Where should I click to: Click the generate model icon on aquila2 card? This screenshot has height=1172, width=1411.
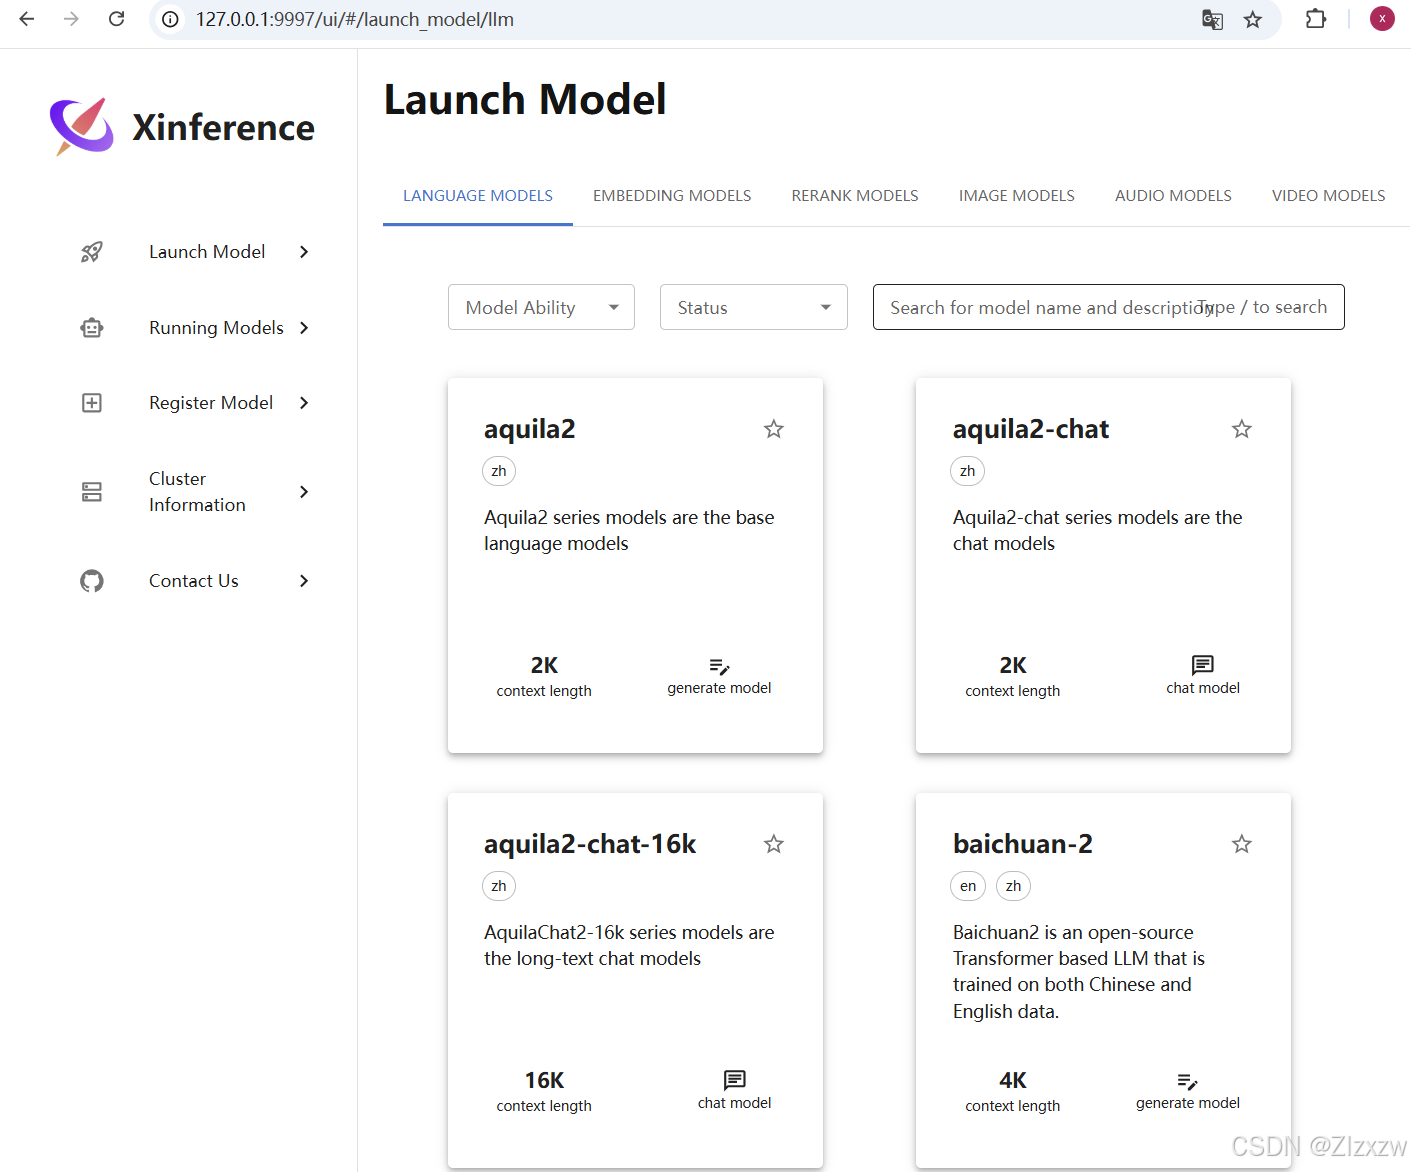click(719, 666)
